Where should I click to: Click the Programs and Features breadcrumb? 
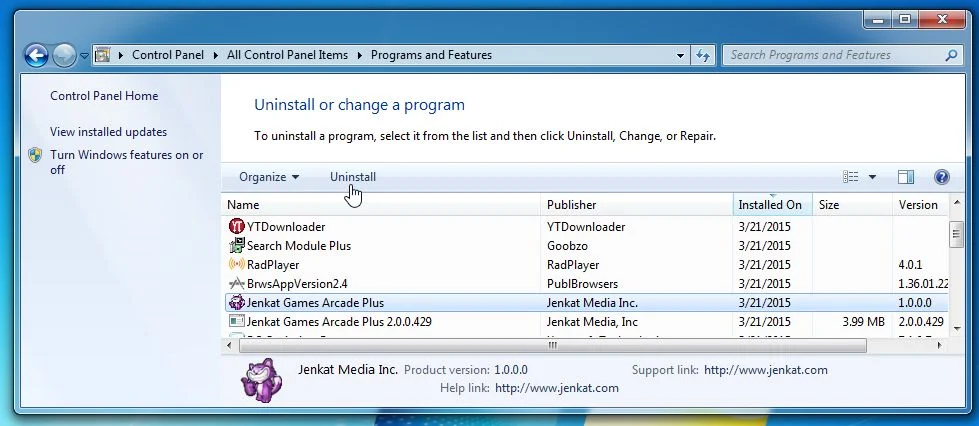coord(431,55)
